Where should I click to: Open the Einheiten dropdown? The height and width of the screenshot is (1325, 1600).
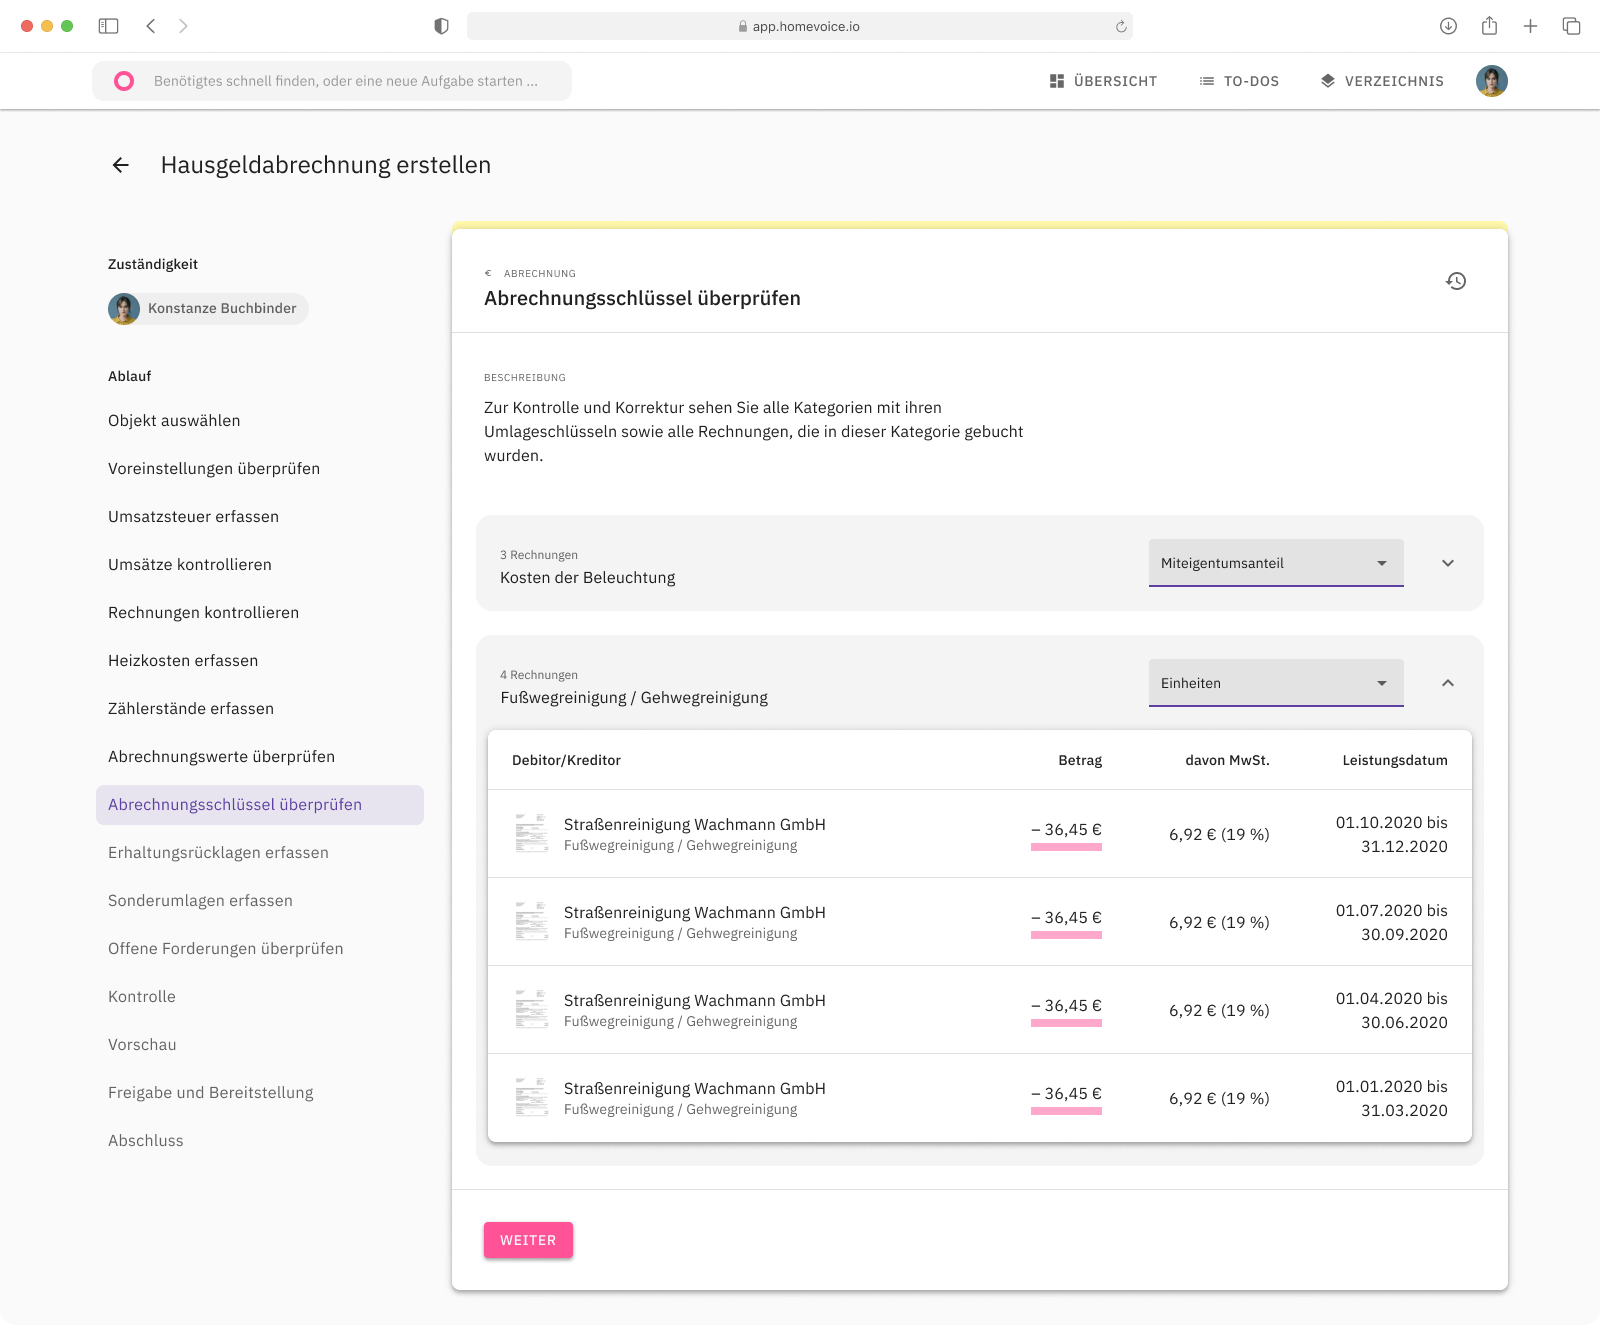1275,683
